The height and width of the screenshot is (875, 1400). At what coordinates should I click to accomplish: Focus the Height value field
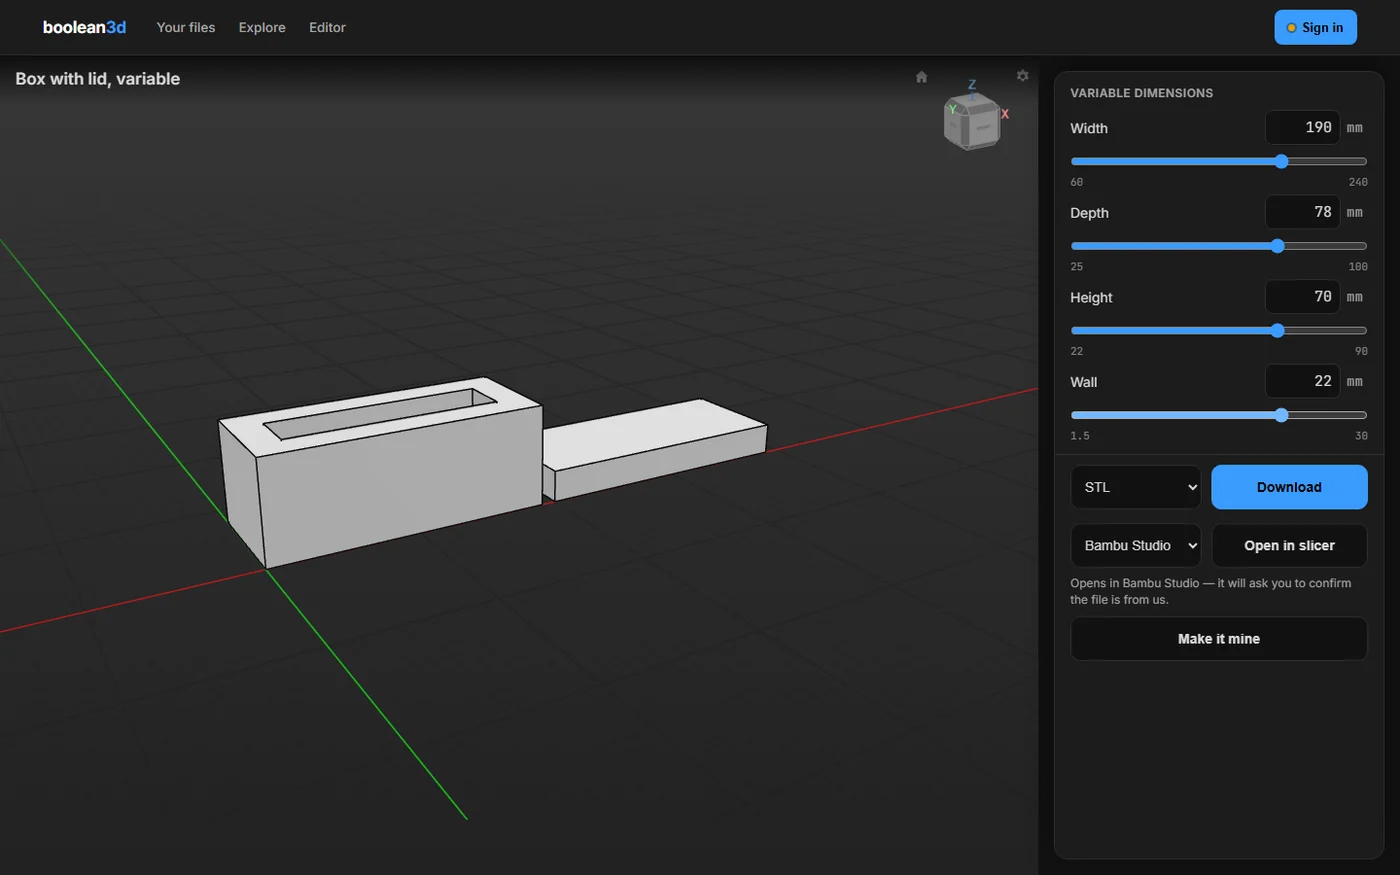[1302, 297]
